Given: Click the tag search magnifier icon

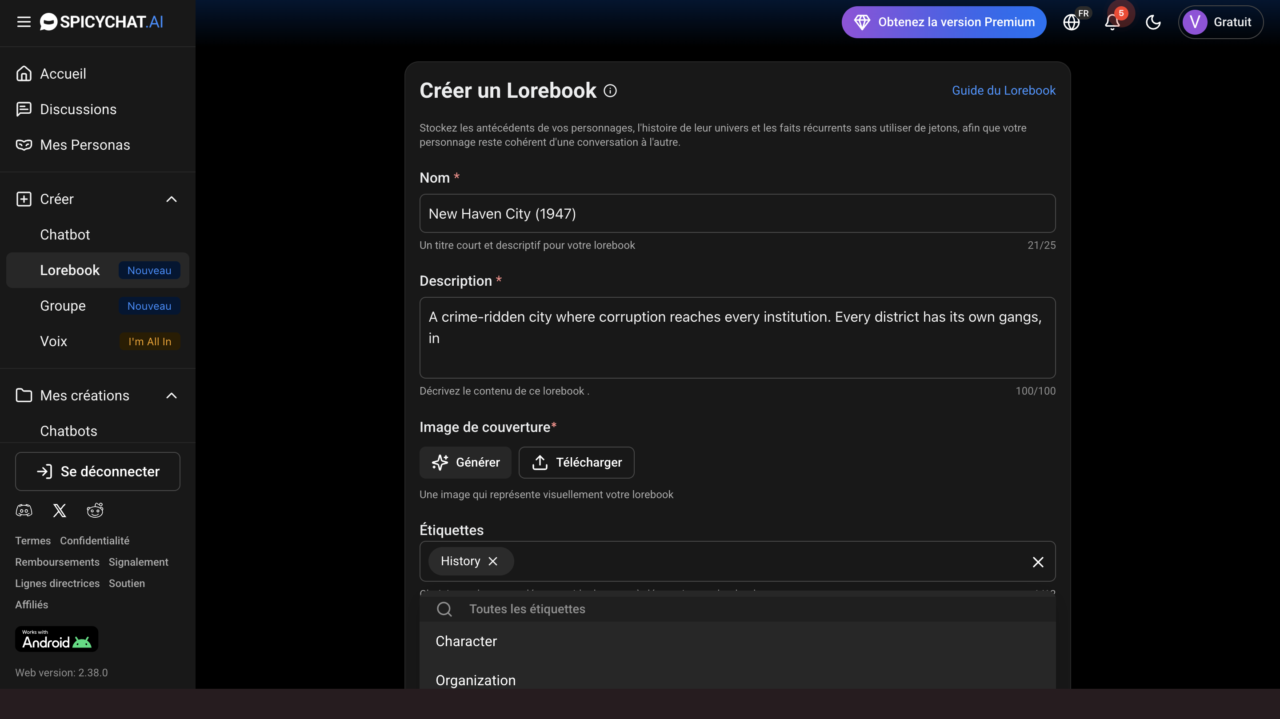Looking at the screenshot, I should pos(445,609).
